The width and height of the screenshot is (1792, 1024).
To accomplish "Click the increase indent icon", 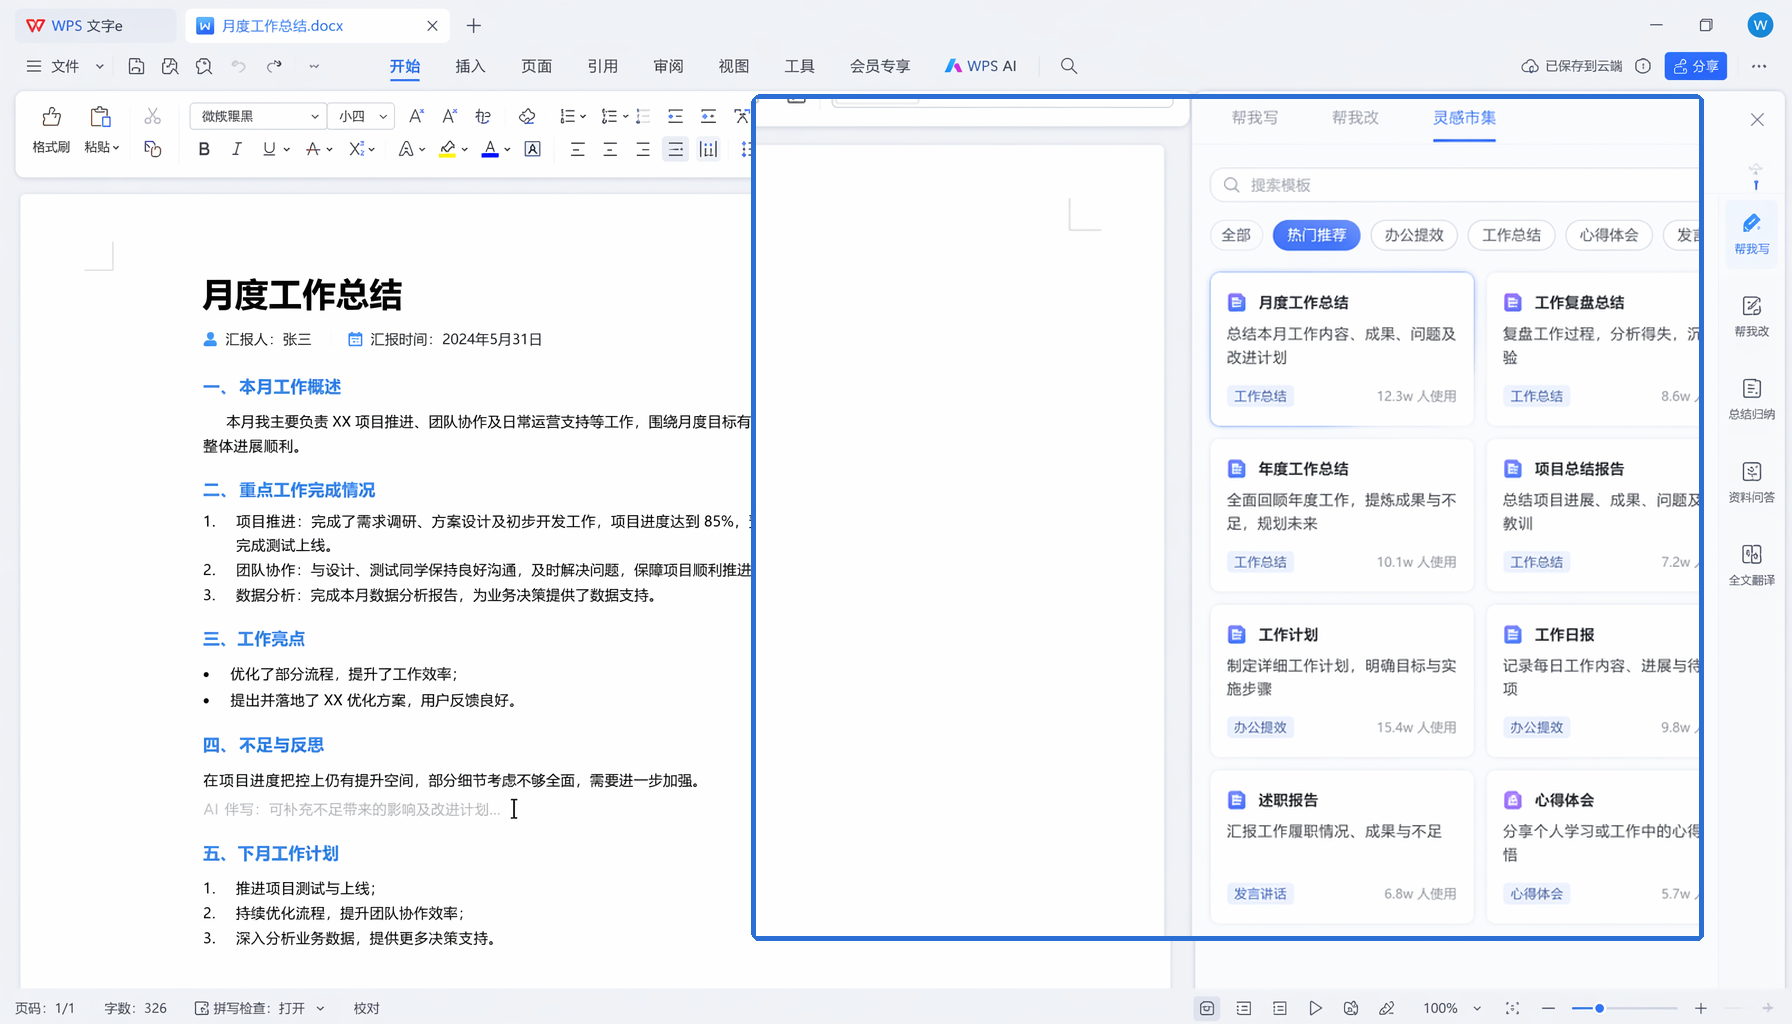I will point(708,116).
